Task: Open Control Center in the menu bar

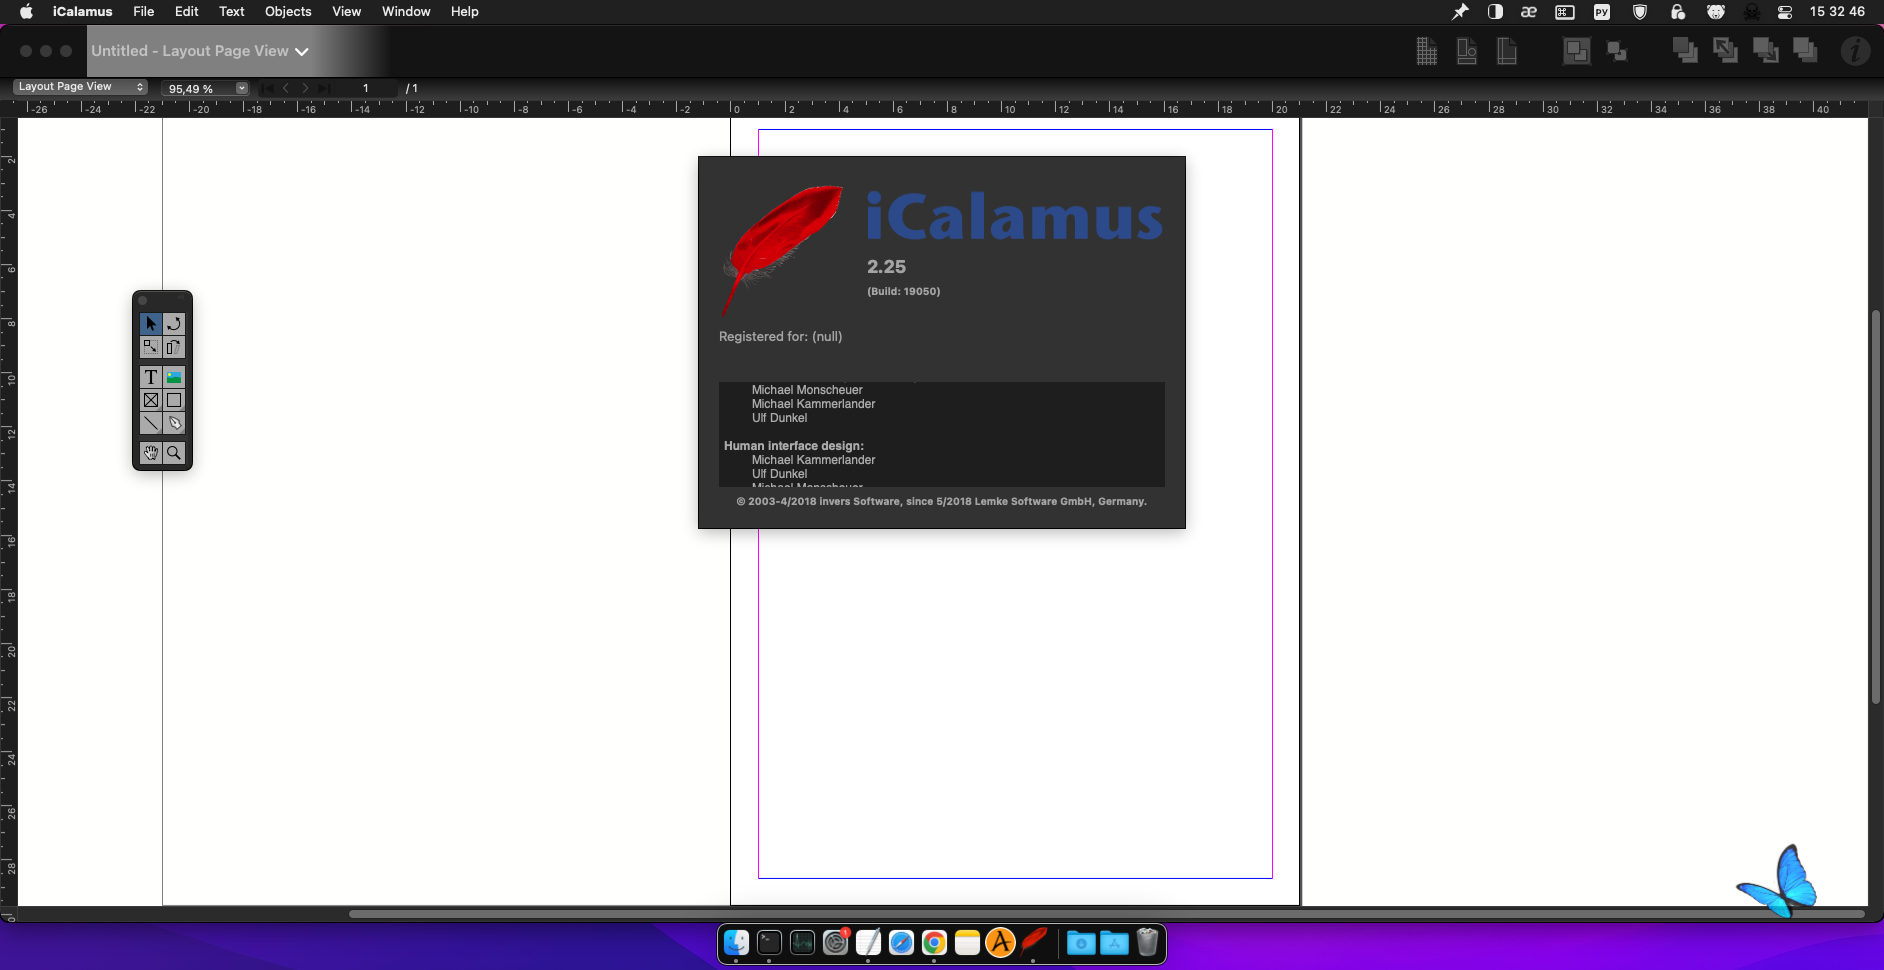Action: [x=1785, y=12]
